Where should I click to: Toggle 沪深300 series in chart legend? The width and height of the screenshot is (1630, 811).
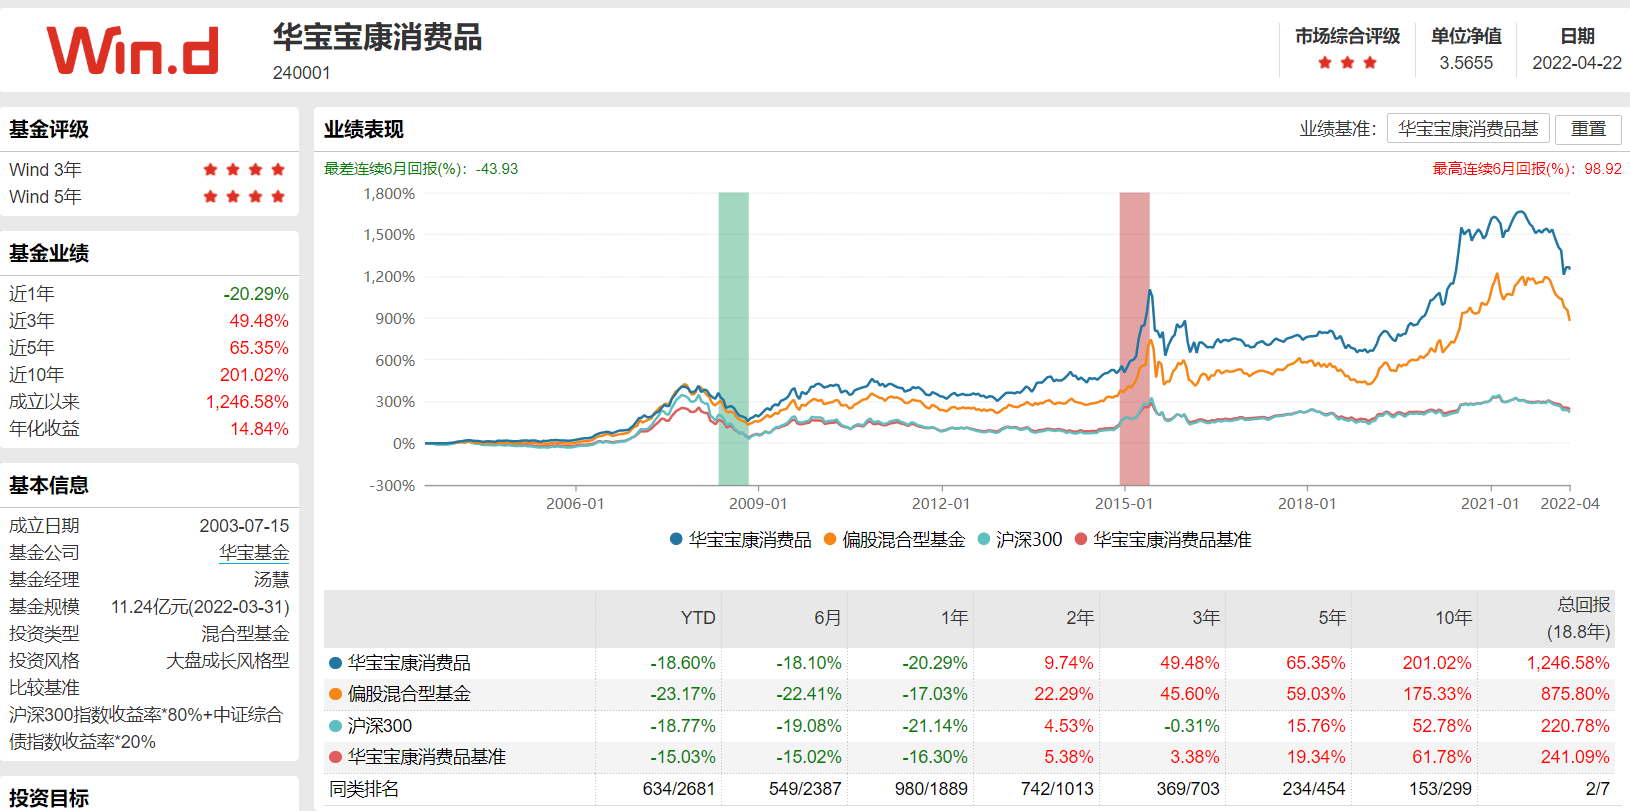[1019, 540]
